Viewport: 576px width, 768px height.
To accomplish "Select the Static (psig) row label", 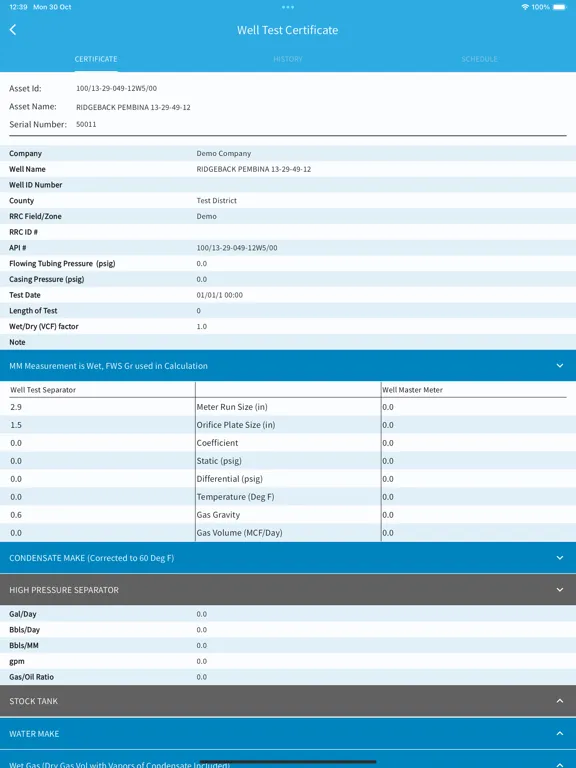I will click(219, 461).
